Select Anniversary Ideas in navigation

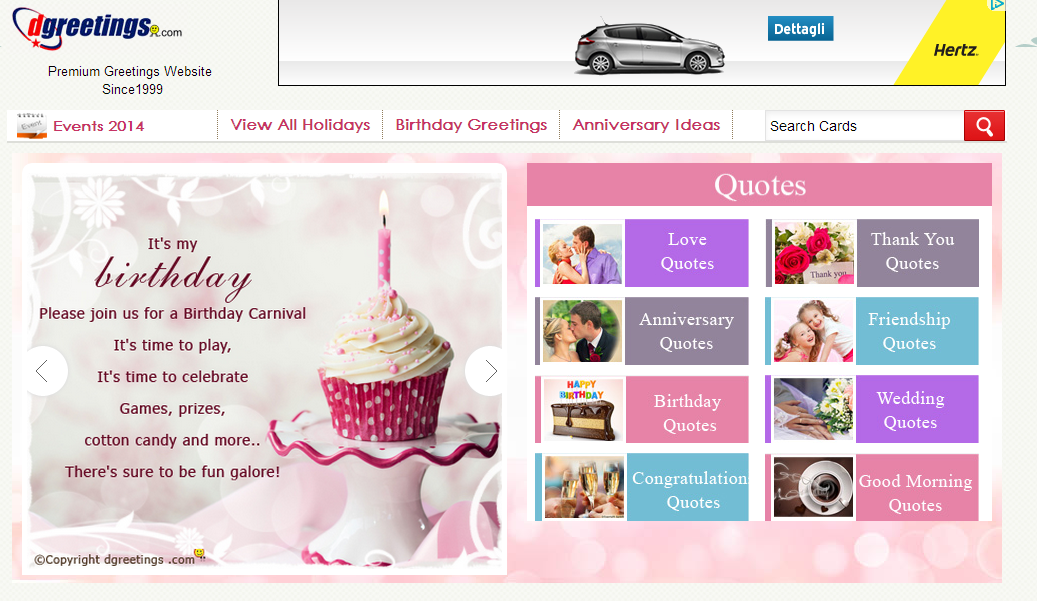point(646,125)
